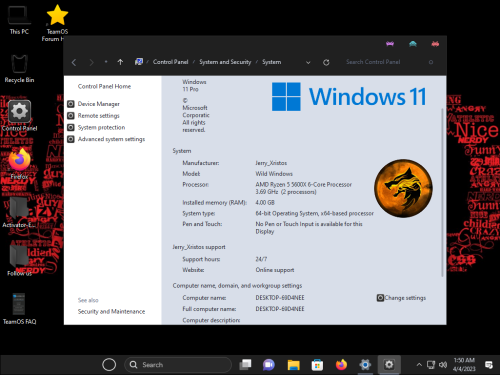The width and height of the screenshot is (500, 375).
Task: Open Device Manager link
Action: (99, 104)
